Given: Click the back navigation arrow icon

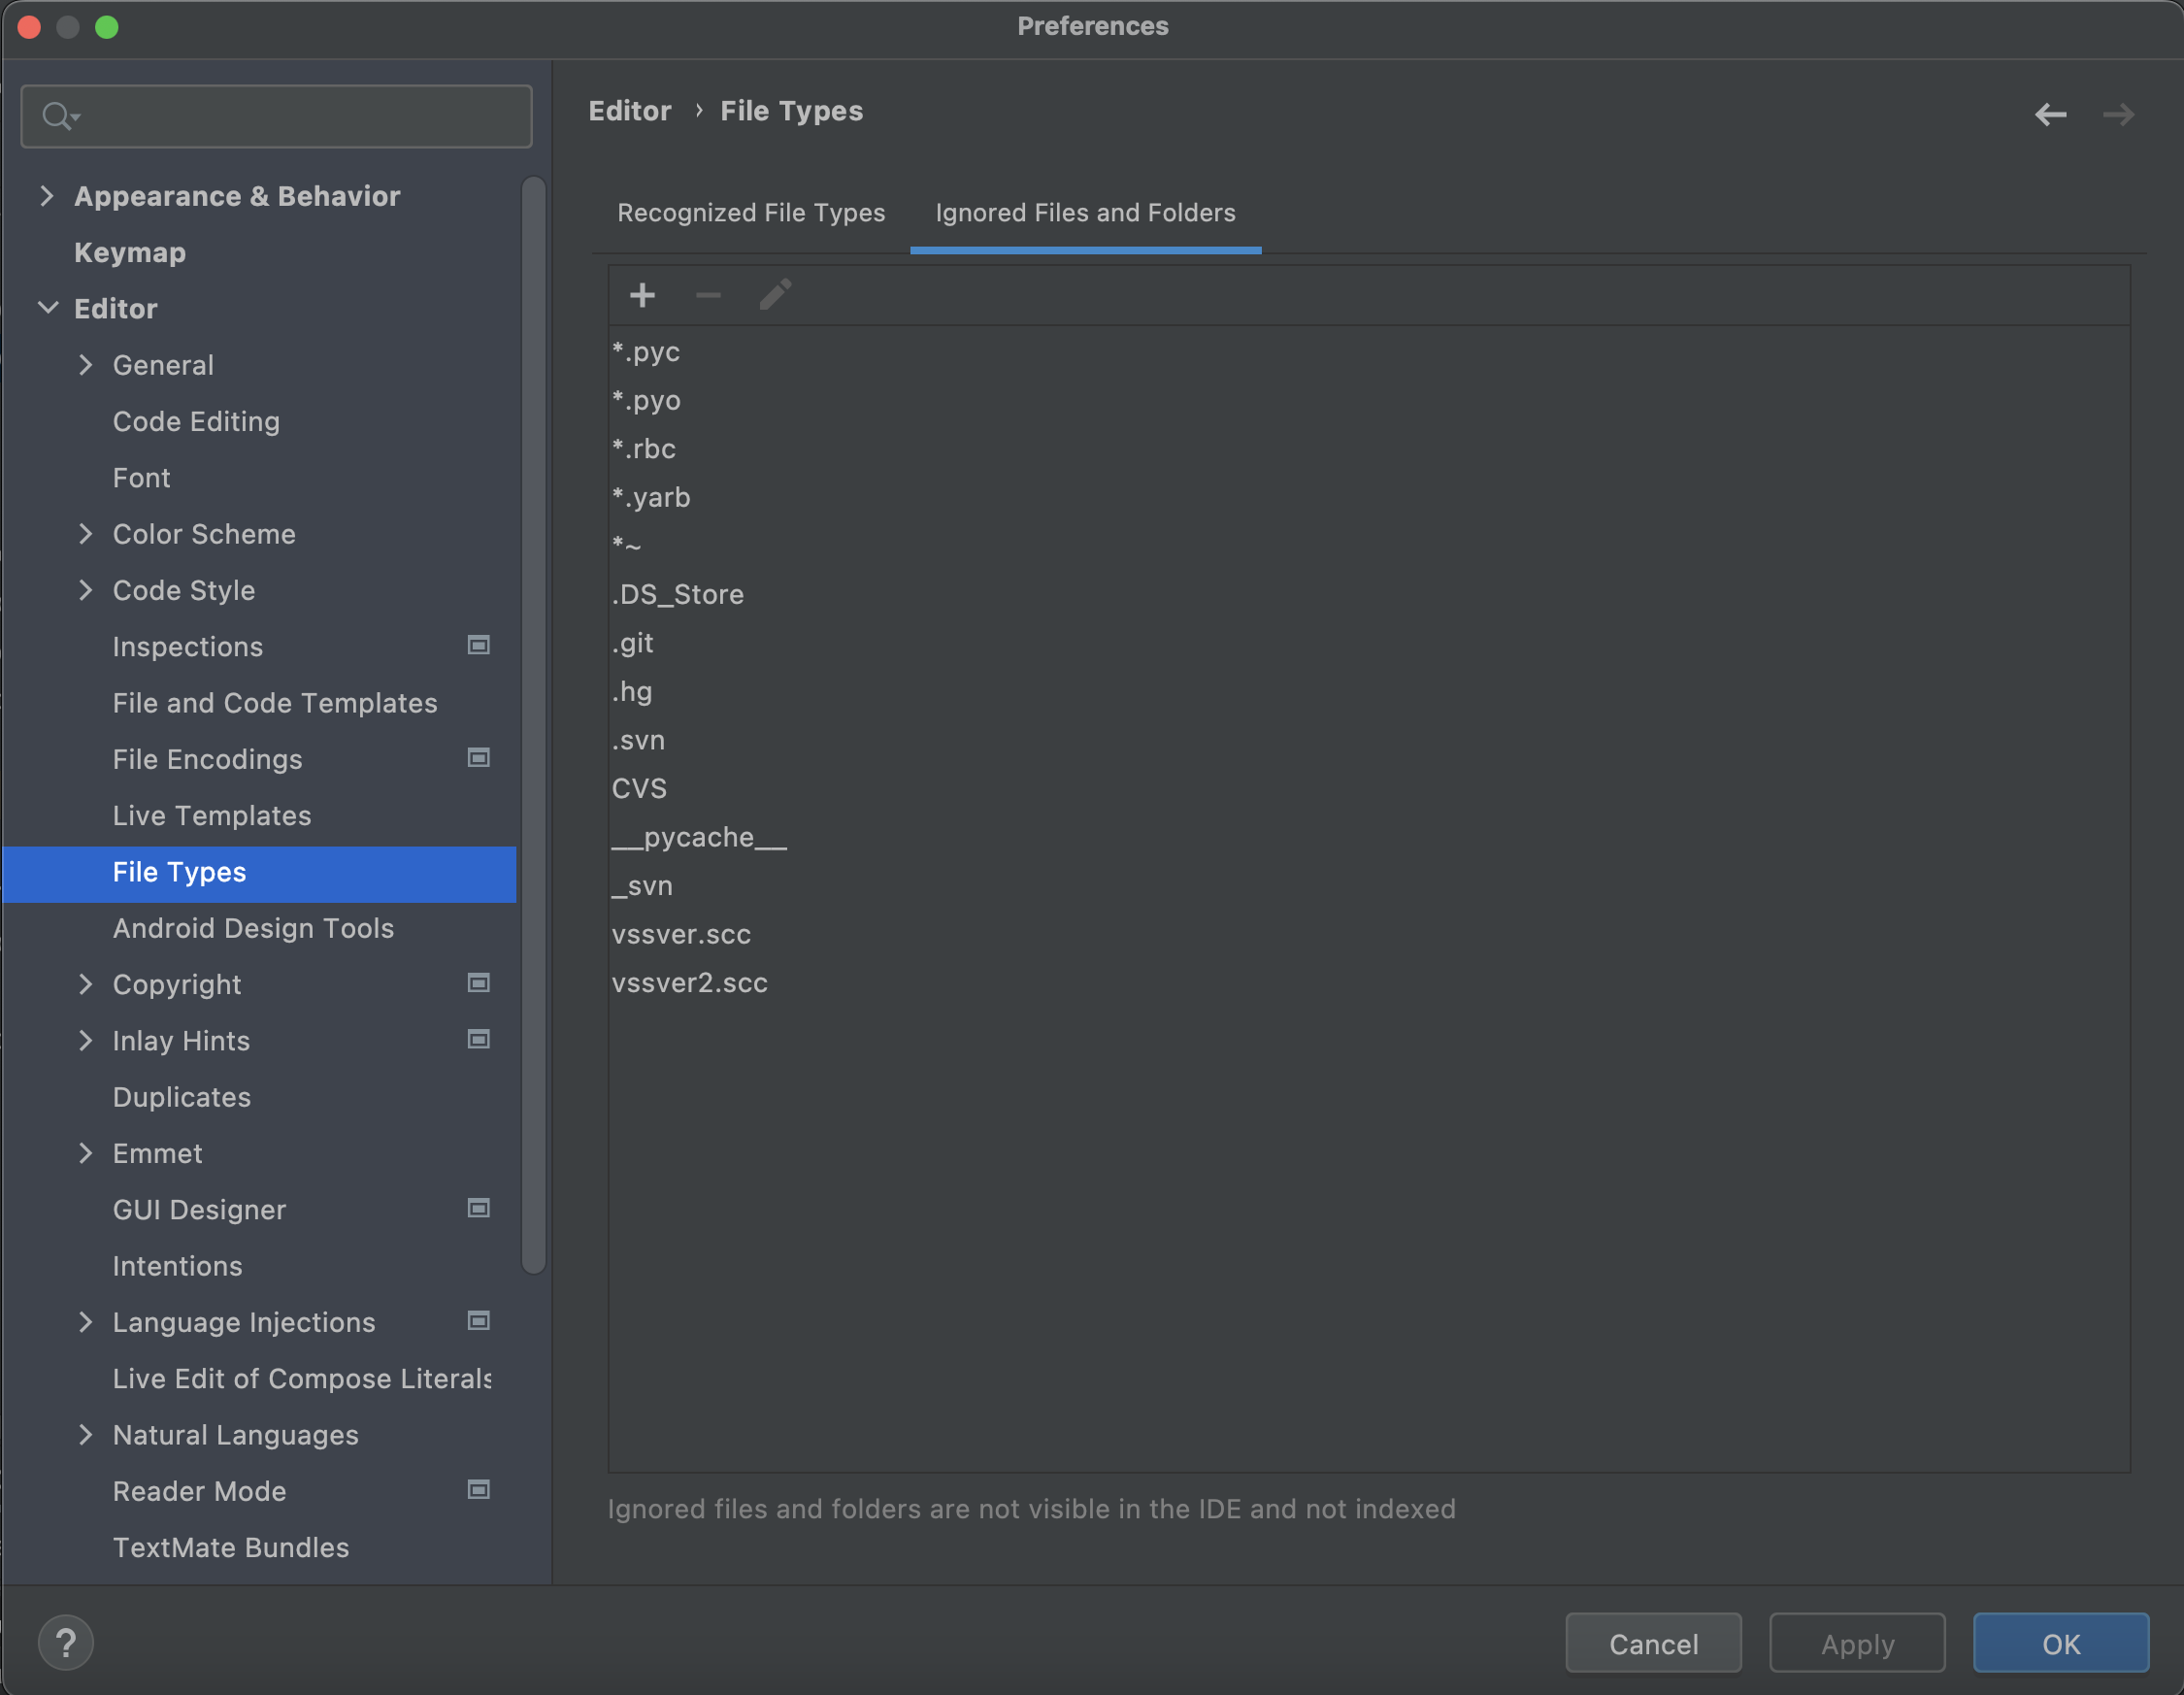Looking at the screenshot, I should 2053,114.
